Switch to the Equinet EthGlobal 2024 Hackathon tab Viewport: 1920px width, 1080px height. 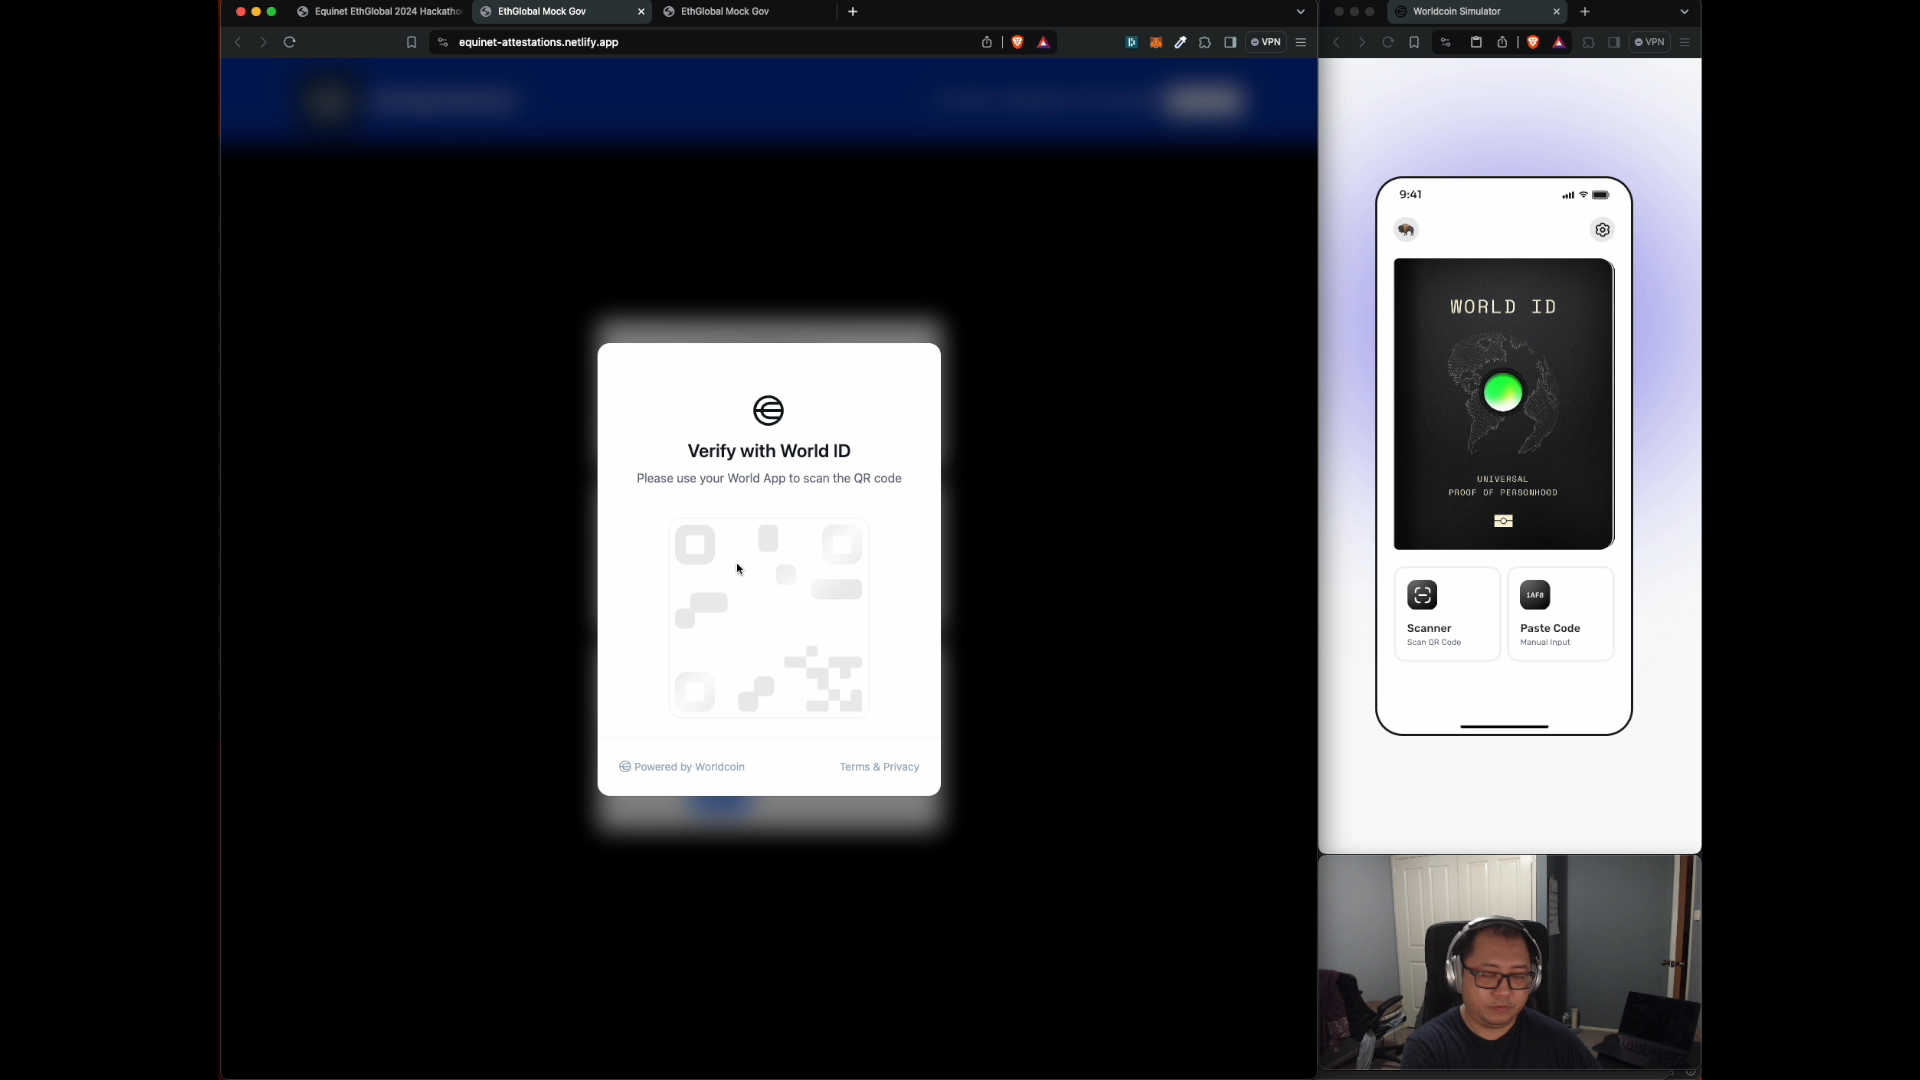click(x=380, y=12)
